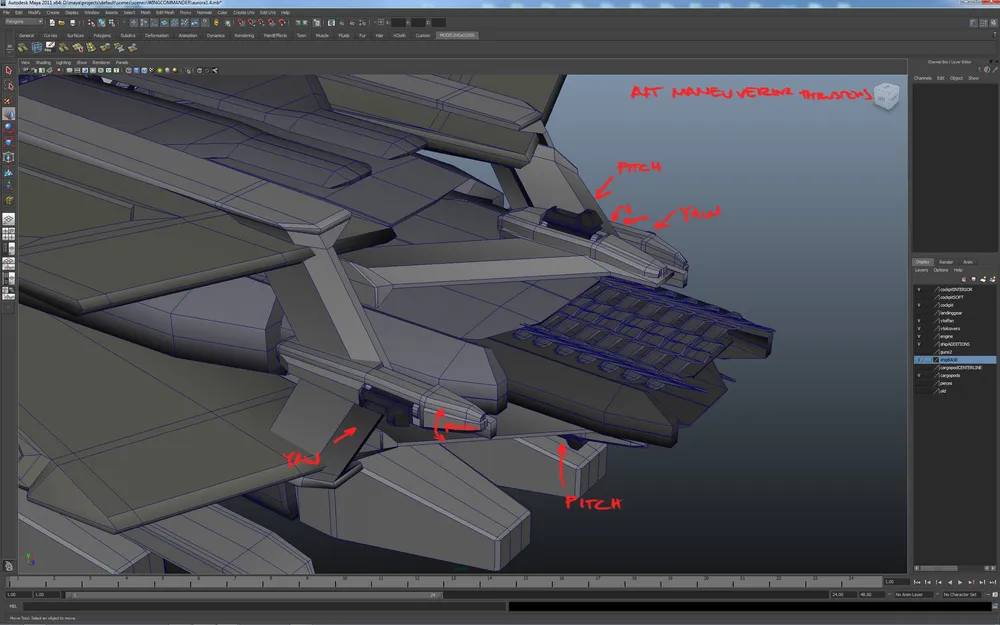Switch to single perspective view layout
This screenshot has height=625, width=1000.
point(8,217)
